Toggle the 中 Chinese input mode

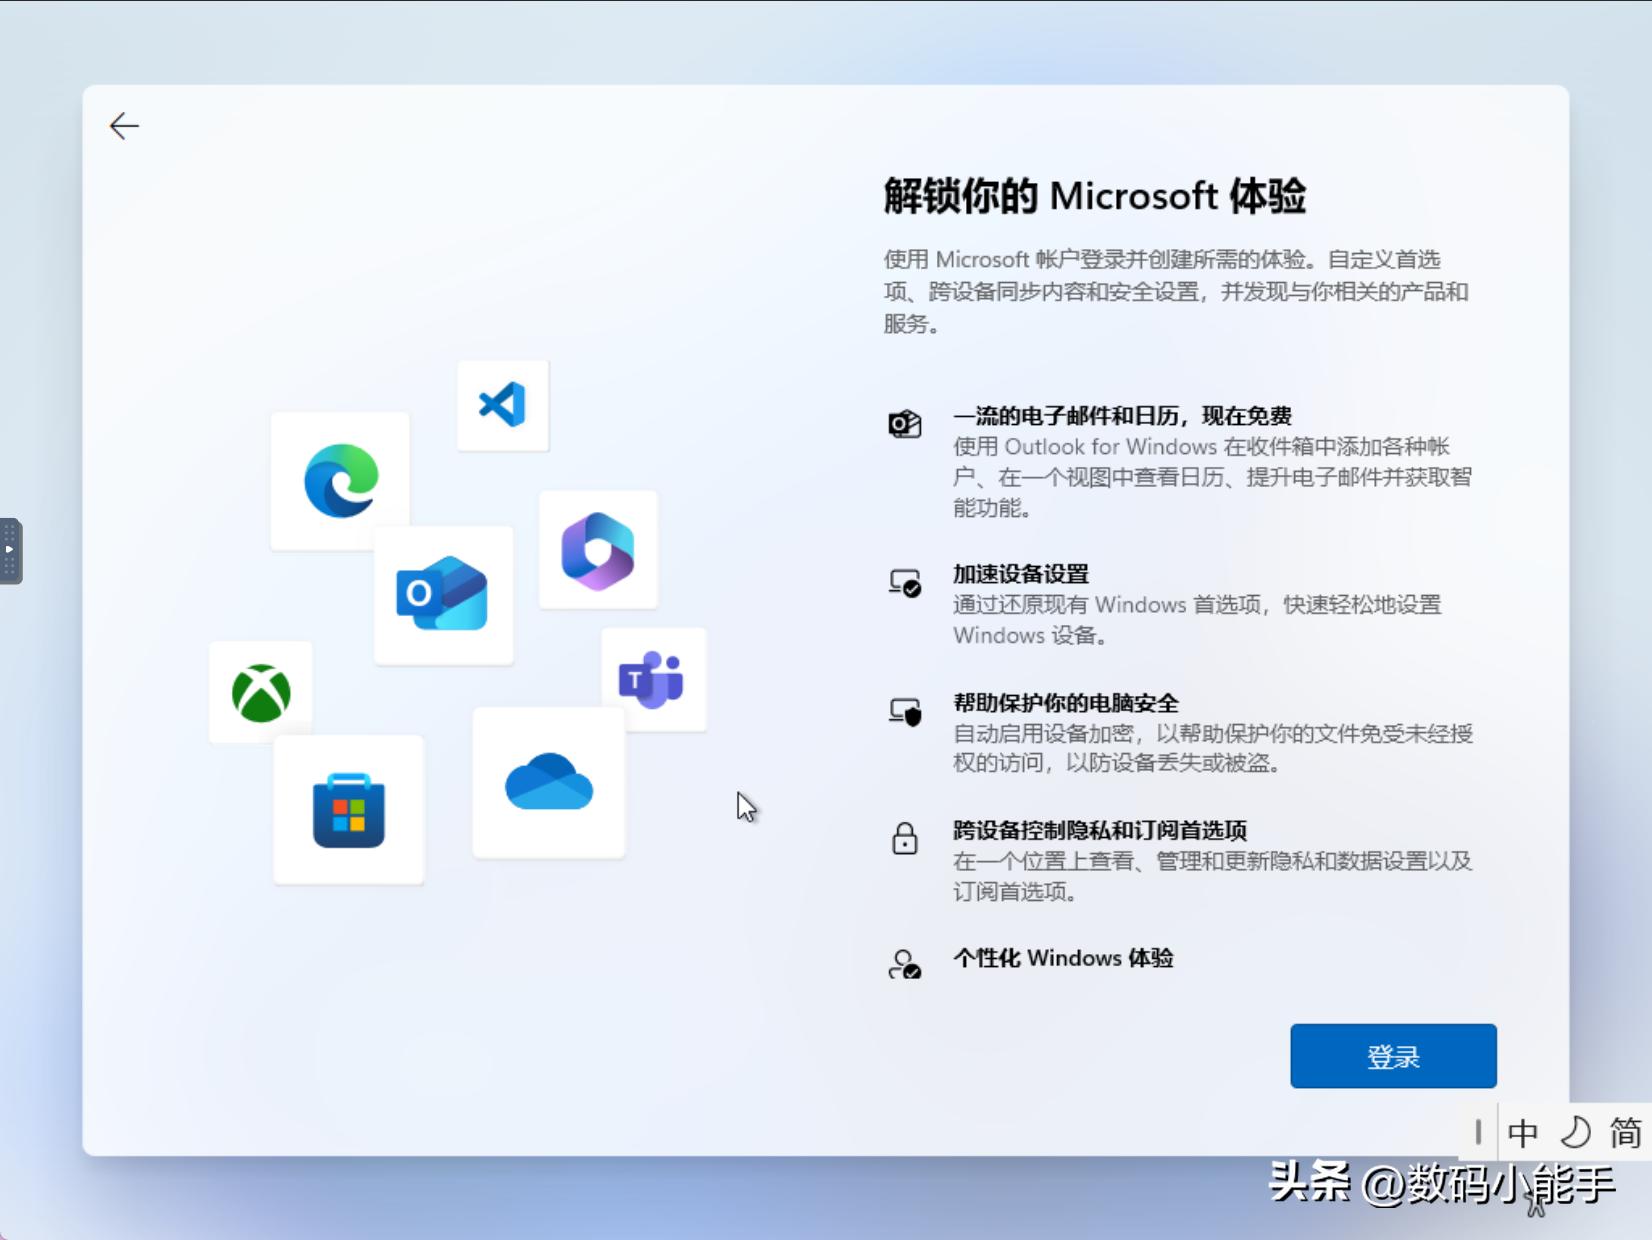point(1522,1133)
